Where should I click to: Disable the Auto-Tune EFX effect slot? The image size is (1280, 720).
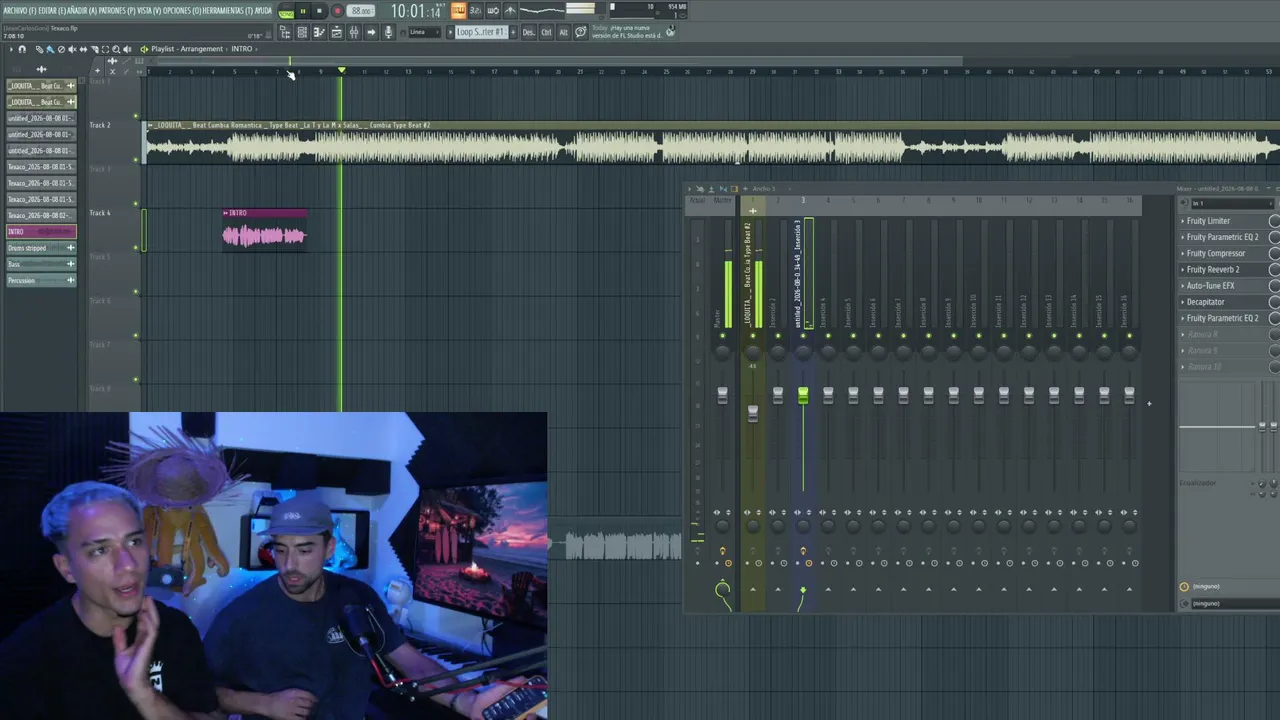coord(1274,286)
